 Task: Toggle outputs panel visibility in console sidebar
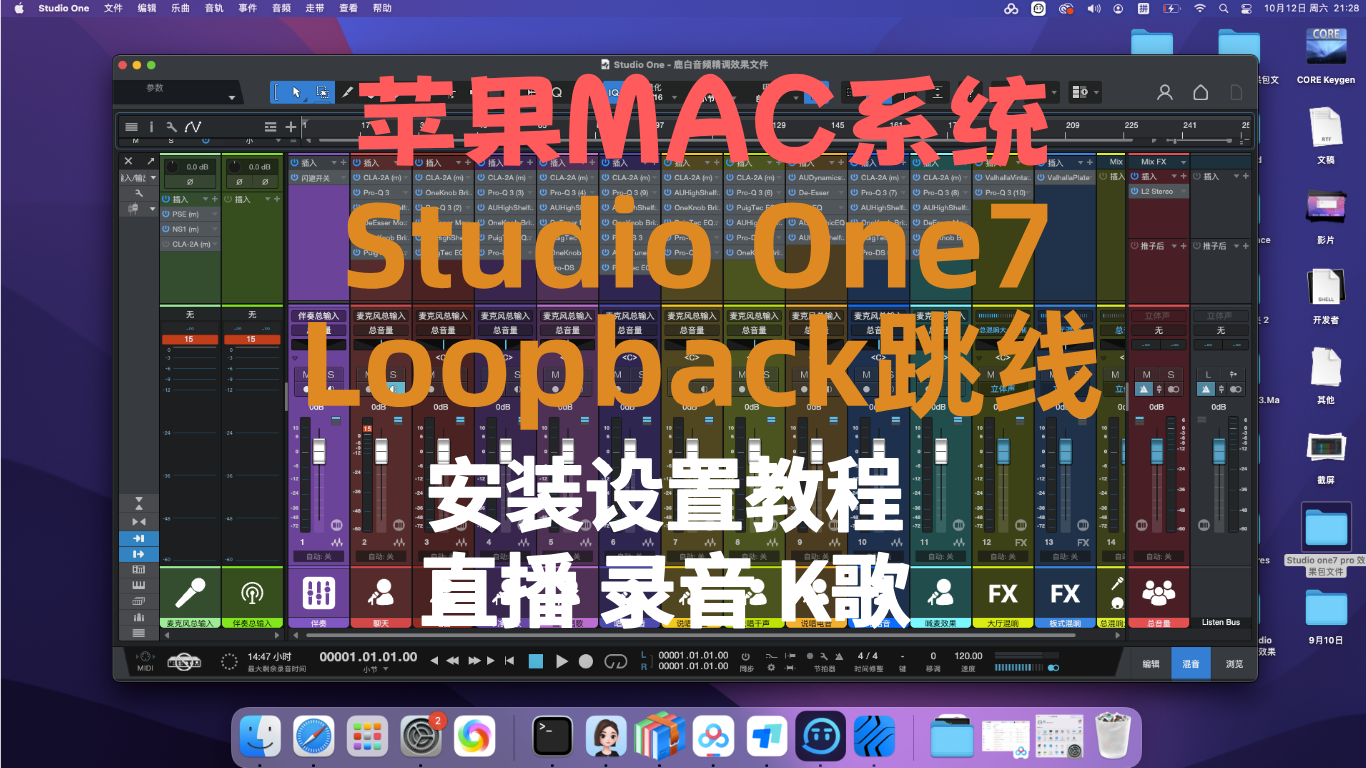click(138, 554)
